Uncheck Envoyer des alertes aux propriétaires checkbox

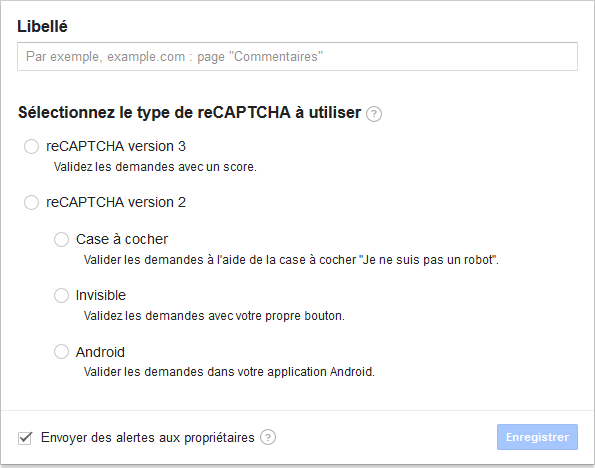tap(25, 438)
